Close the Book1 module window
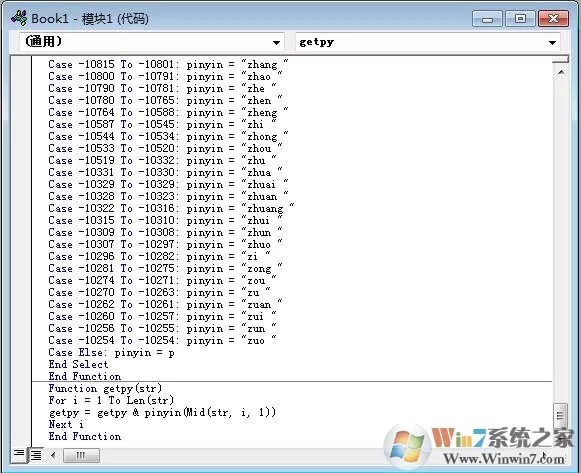Screen dimensions: 581x473 (x=553, y=18)
